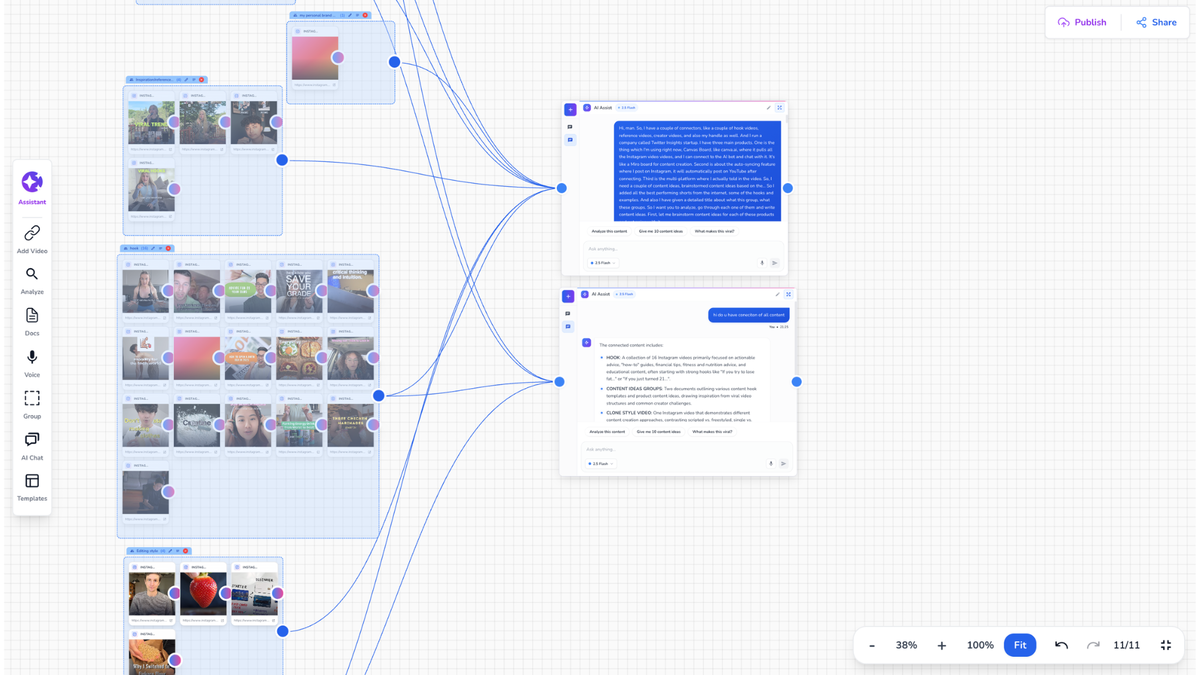Select highlighted chat tab in lower AI sidebar

click(x=568, y=326)
